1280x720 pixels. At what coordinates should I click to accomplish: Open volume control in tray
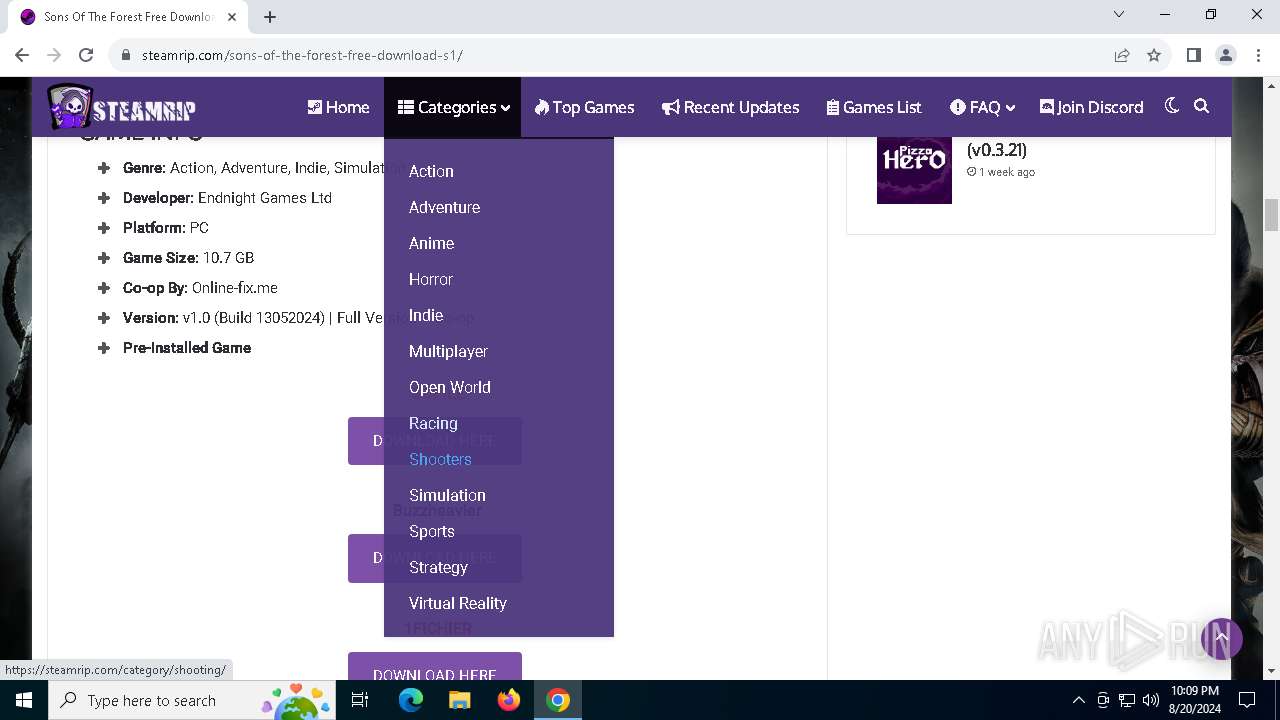point(1151,700)
